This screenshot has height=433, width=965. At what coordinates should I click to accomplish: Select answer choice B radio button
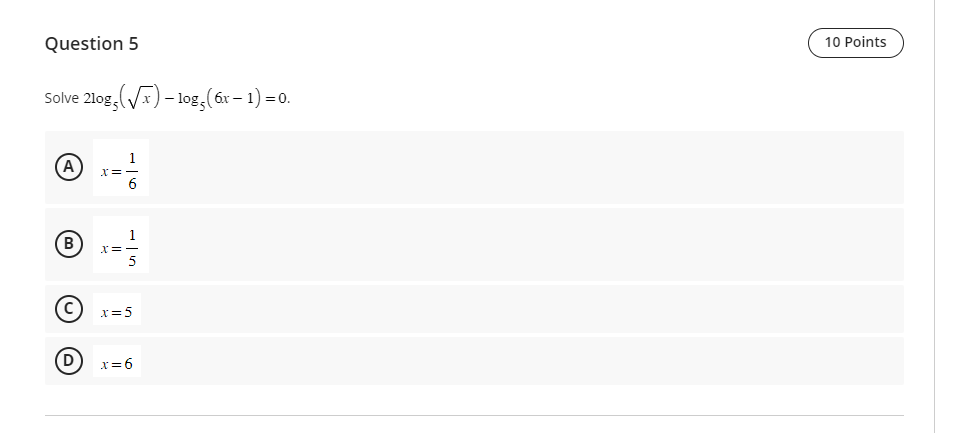pos(68,244)
